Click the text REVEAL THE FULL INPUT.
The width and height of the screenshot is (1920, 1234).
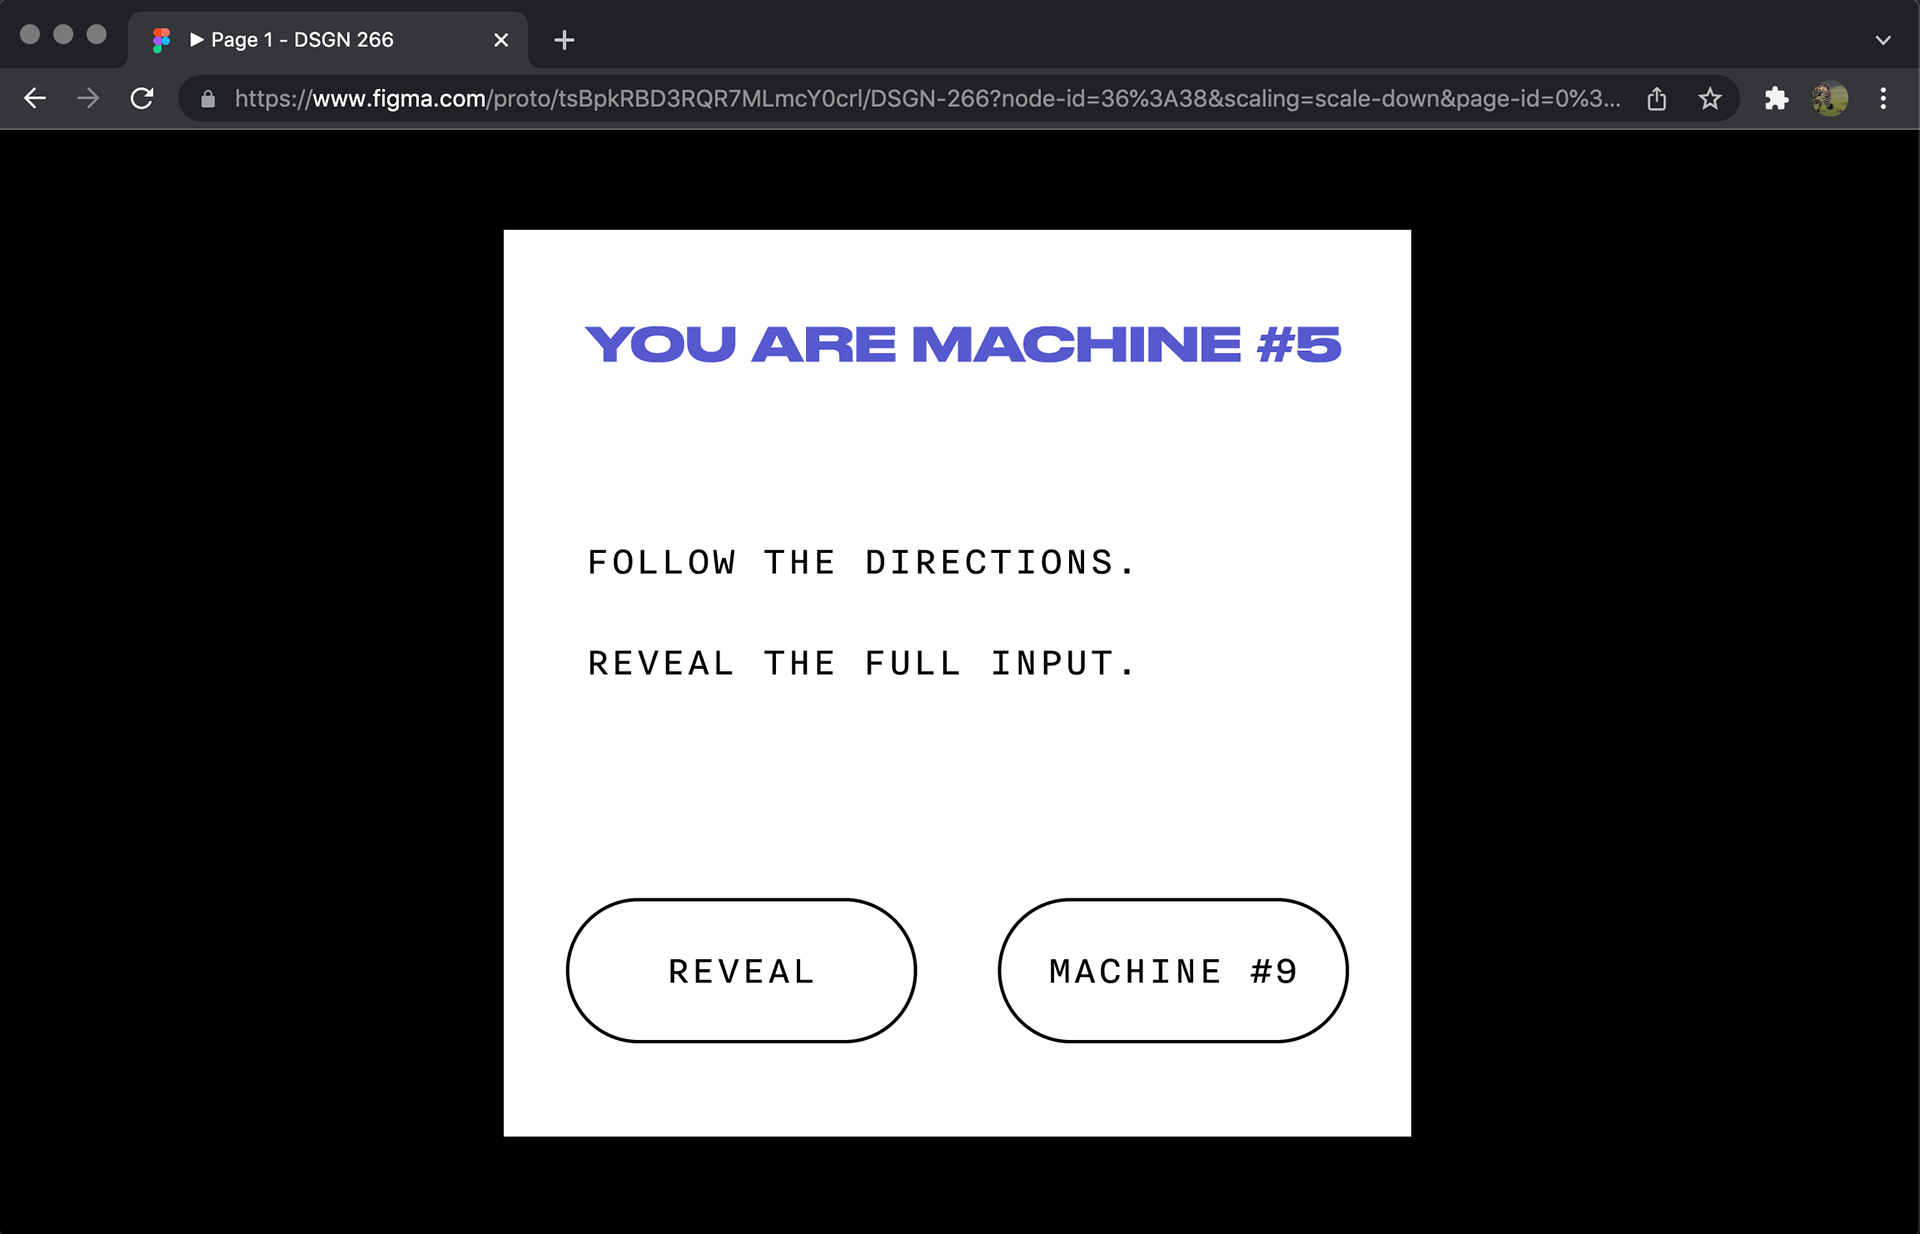point(861,663)
